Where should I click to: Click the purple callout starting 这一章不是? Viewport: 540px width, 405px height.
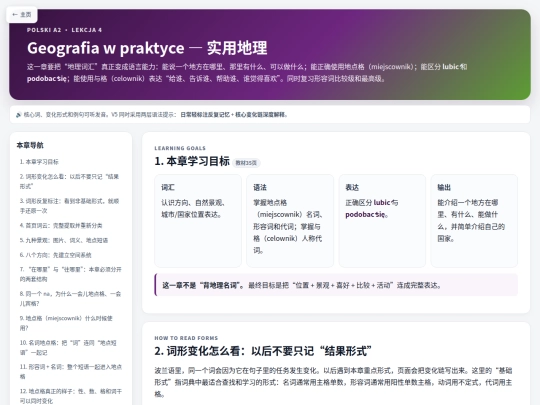click(336, 285)
